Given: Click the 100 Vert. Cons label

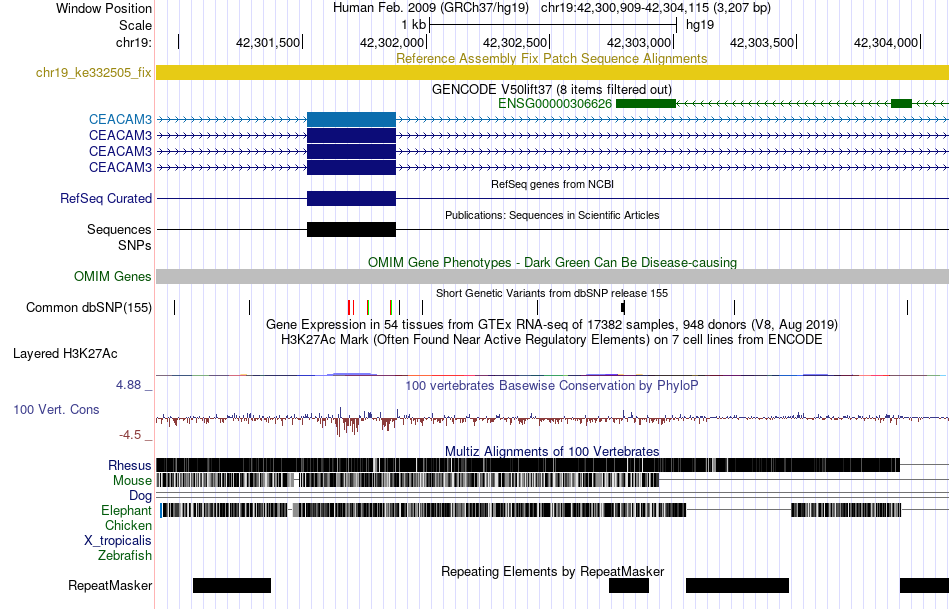Looking at the screenshot, I should click(56, 410).
